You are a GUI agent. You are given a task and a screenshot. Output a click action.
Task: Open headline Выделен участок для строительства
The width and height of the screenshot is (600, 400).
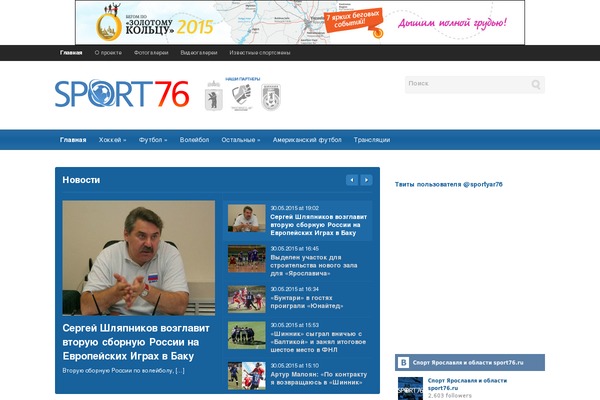point(314,265)
